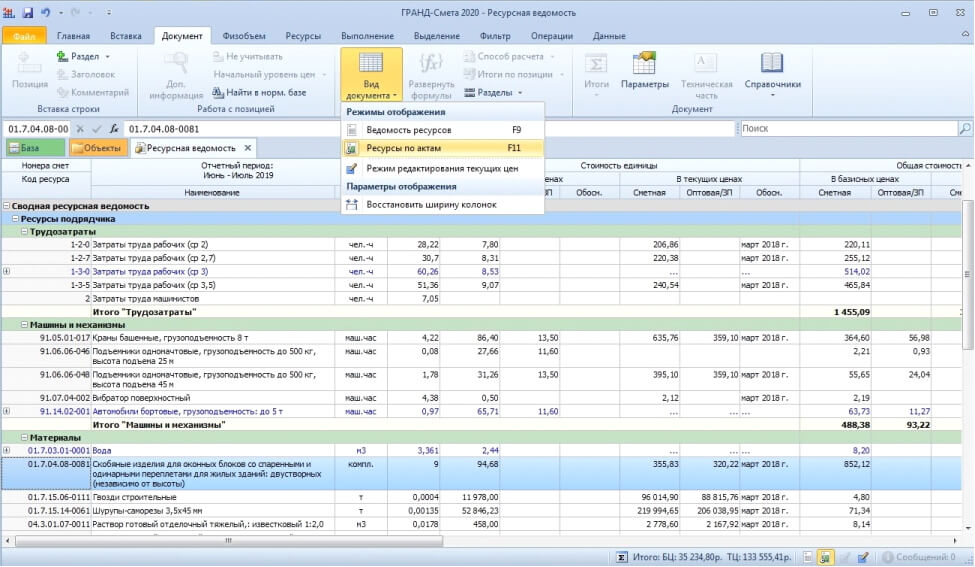This screenshot has width=975, height=567.
Task: Click the Найти в норм. базе icon
Action: pos(218,93)
